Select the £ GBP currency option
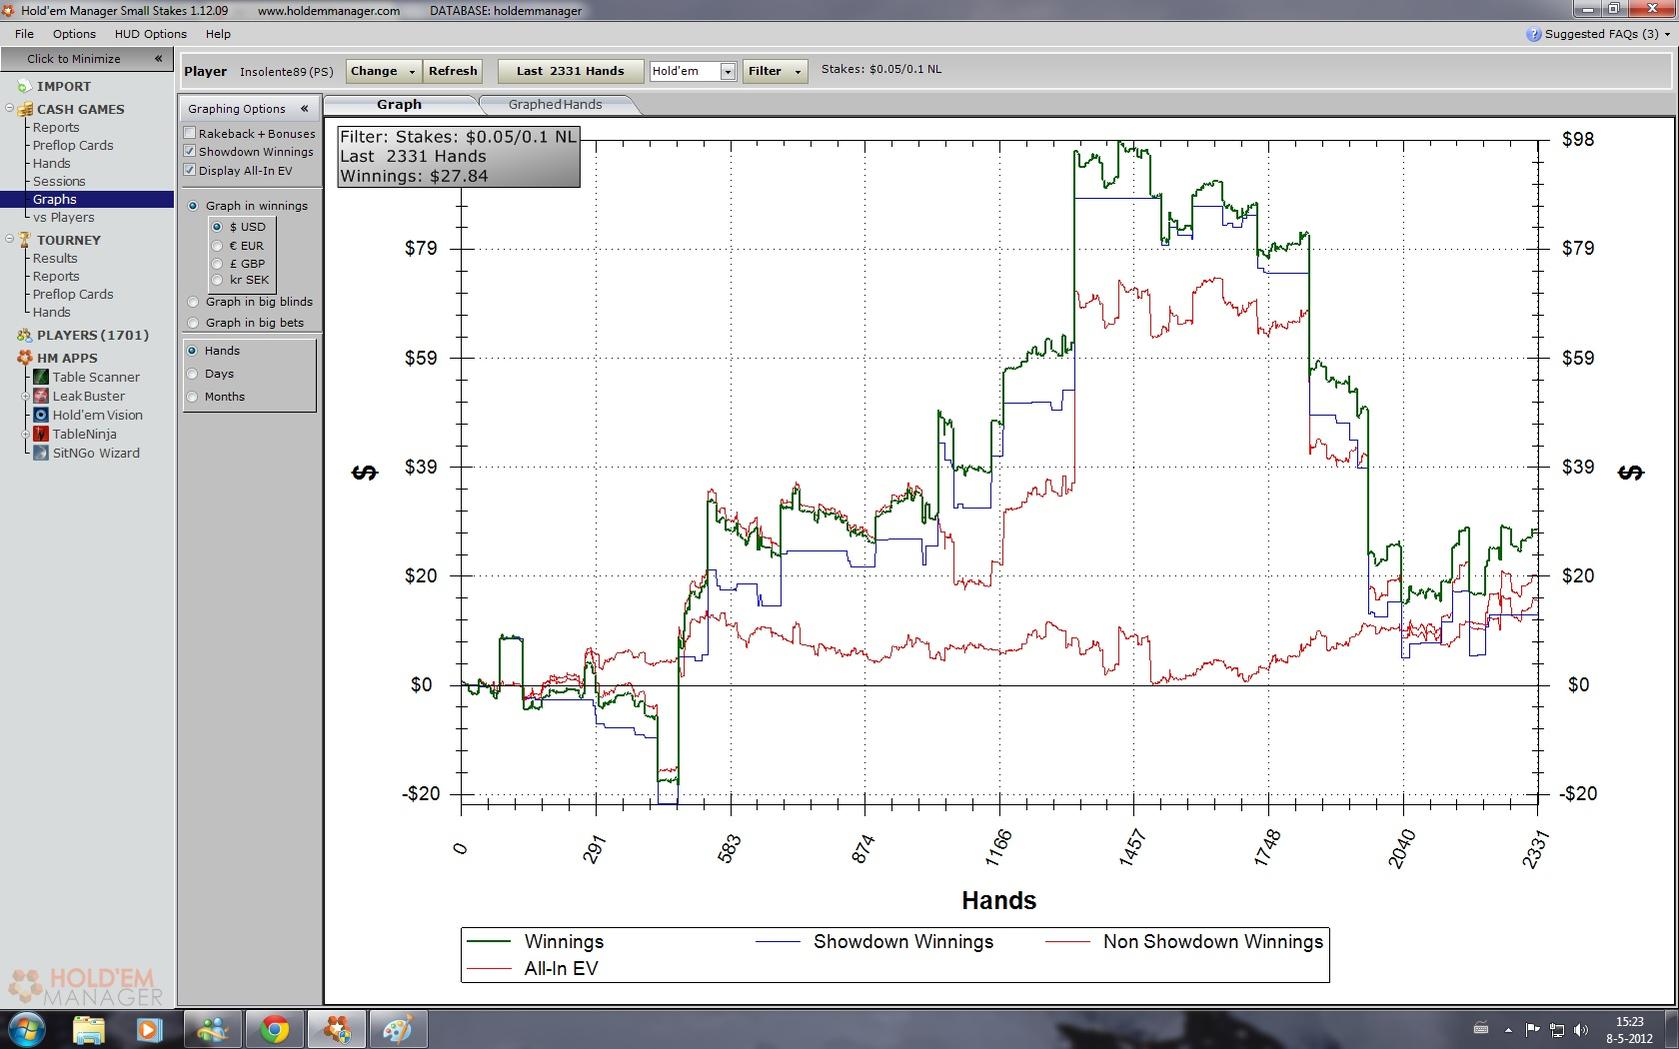The width and height of the screenshot is (1679, 1049). [217, 264]
